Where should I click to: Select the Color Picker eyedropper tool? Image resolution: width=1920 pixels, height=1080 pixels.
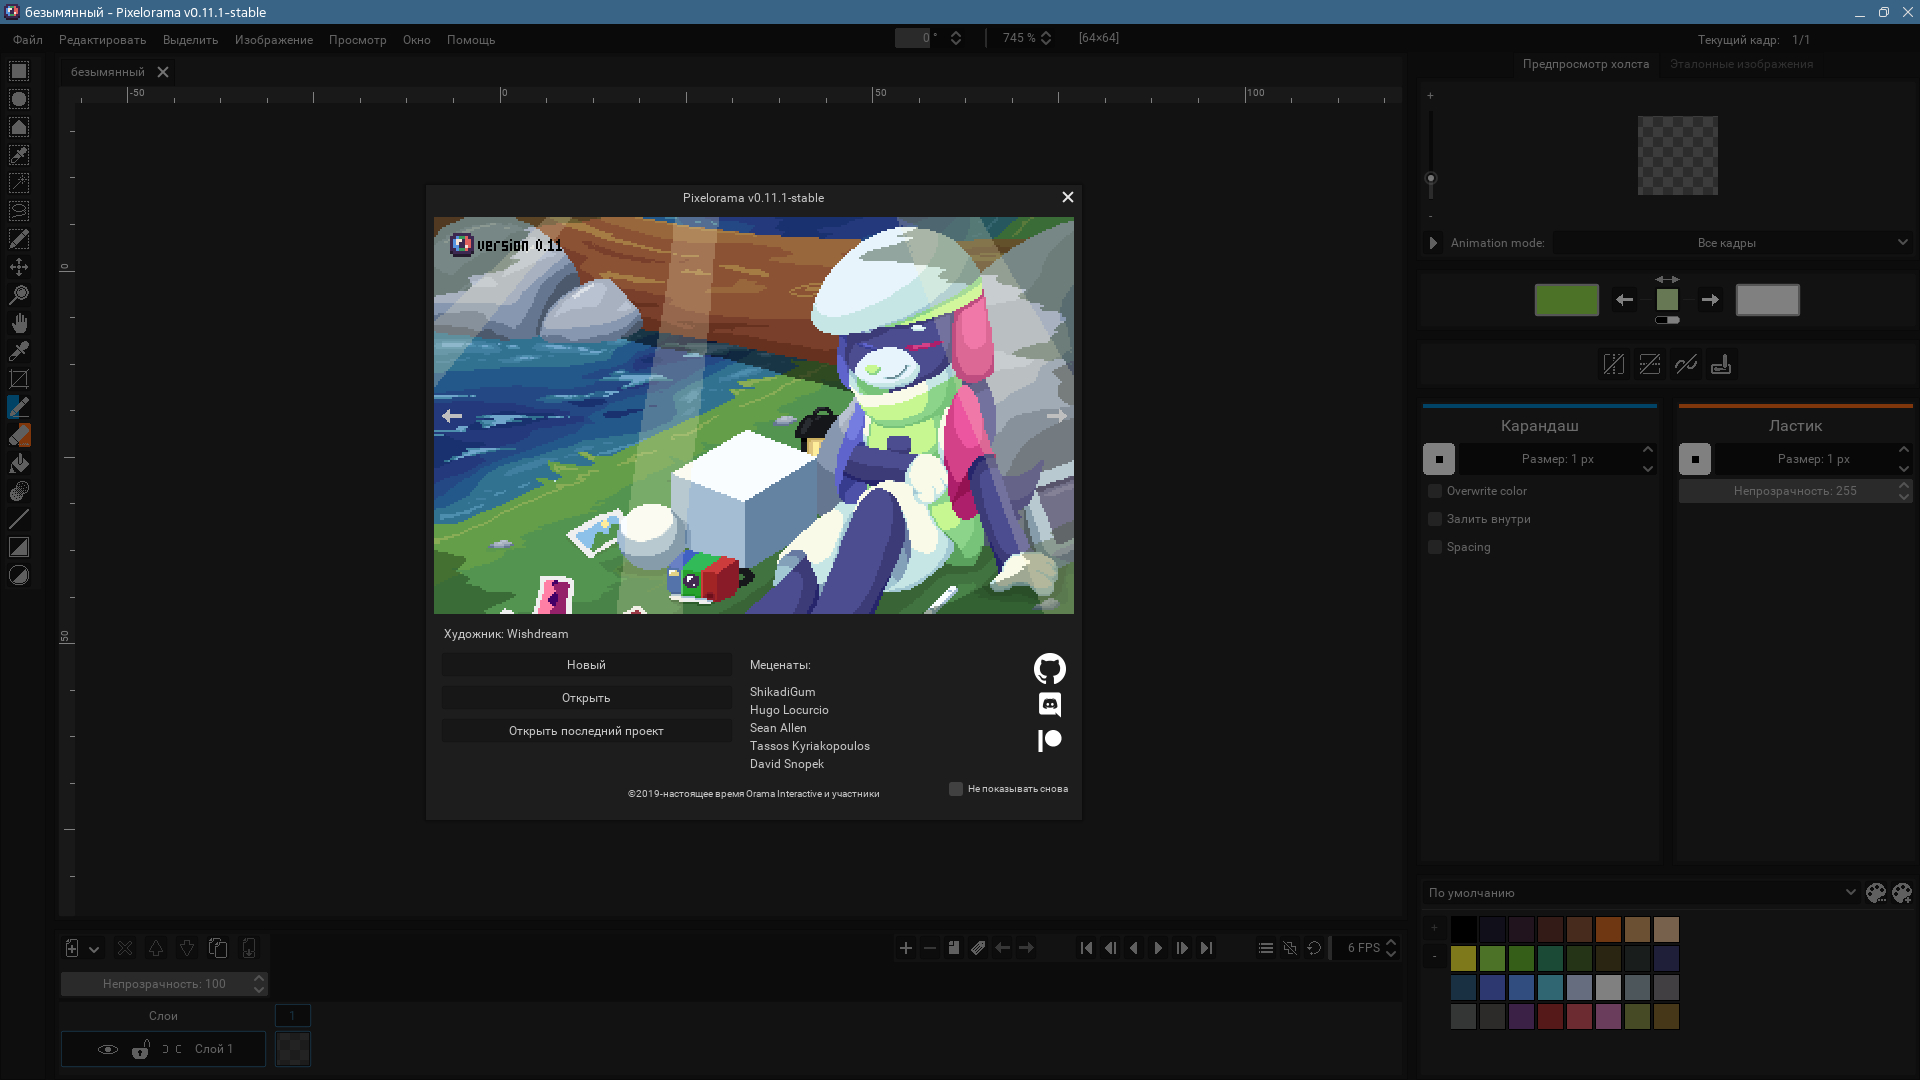19,351
